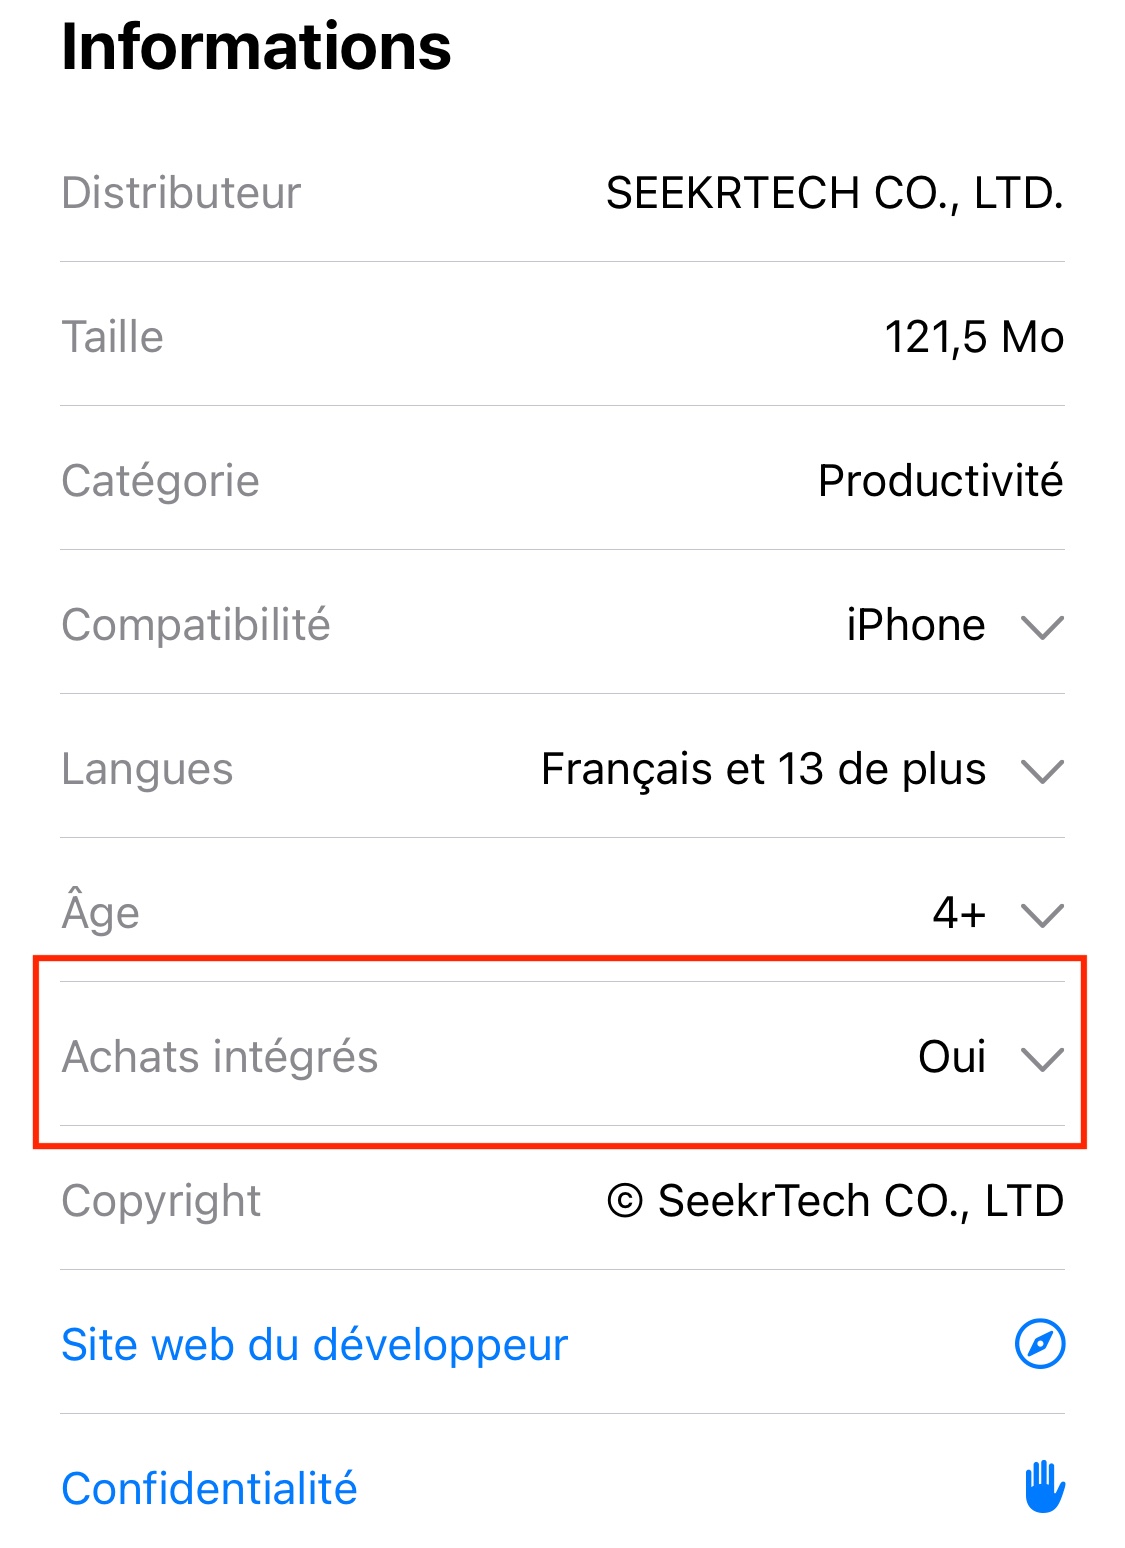Click the Informations section heading

point(256,47)
